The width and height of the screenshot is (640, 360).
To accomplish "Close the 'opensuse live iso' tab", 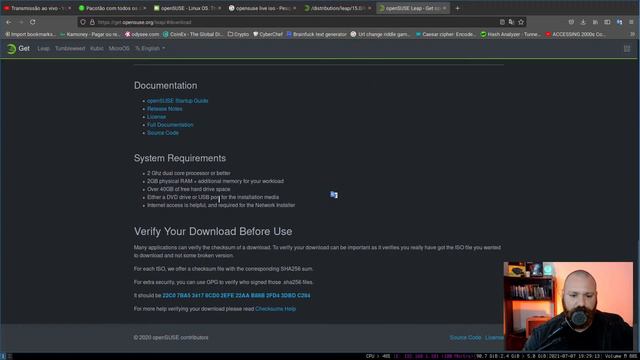I will click(x=294, y=8).
